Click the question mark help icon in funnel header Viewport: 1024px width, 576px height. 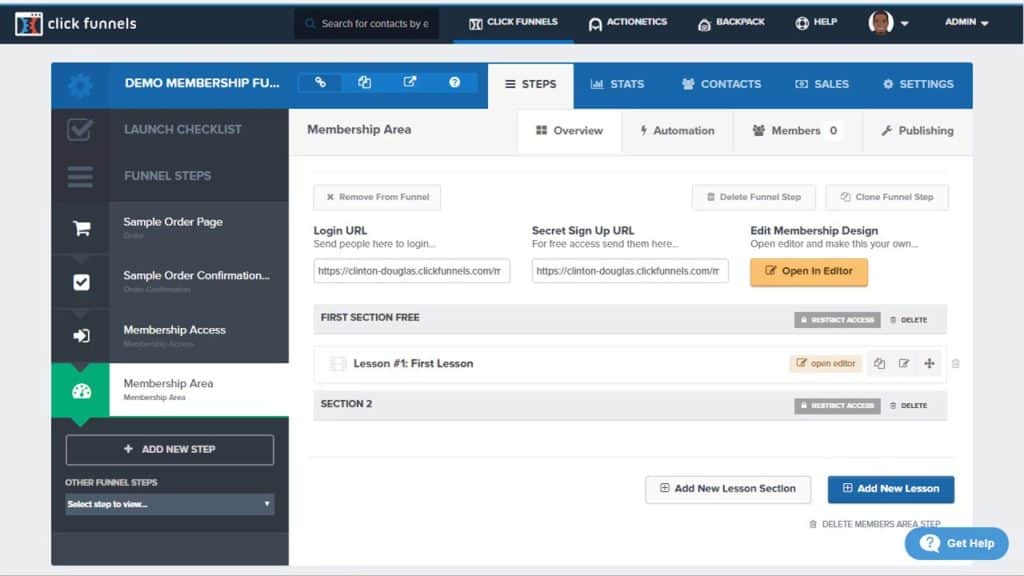click(x=455, y=82)
